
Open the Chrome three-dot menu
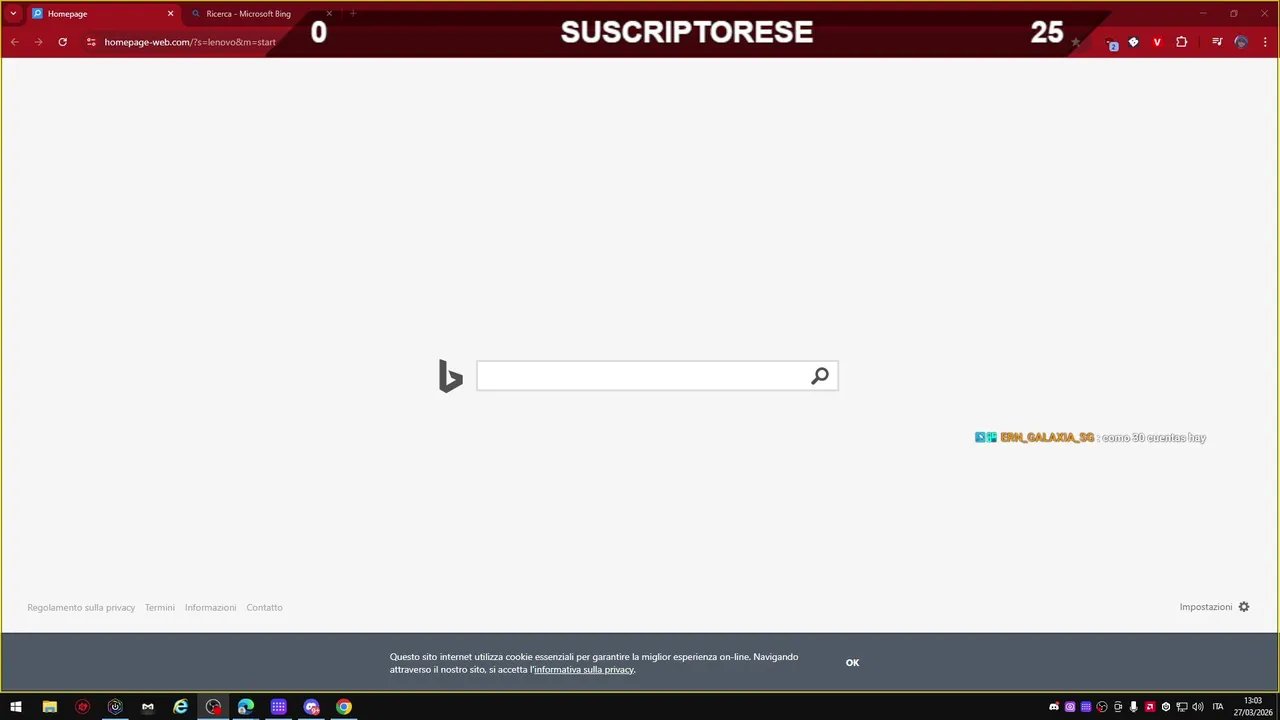coord(1265,42)
